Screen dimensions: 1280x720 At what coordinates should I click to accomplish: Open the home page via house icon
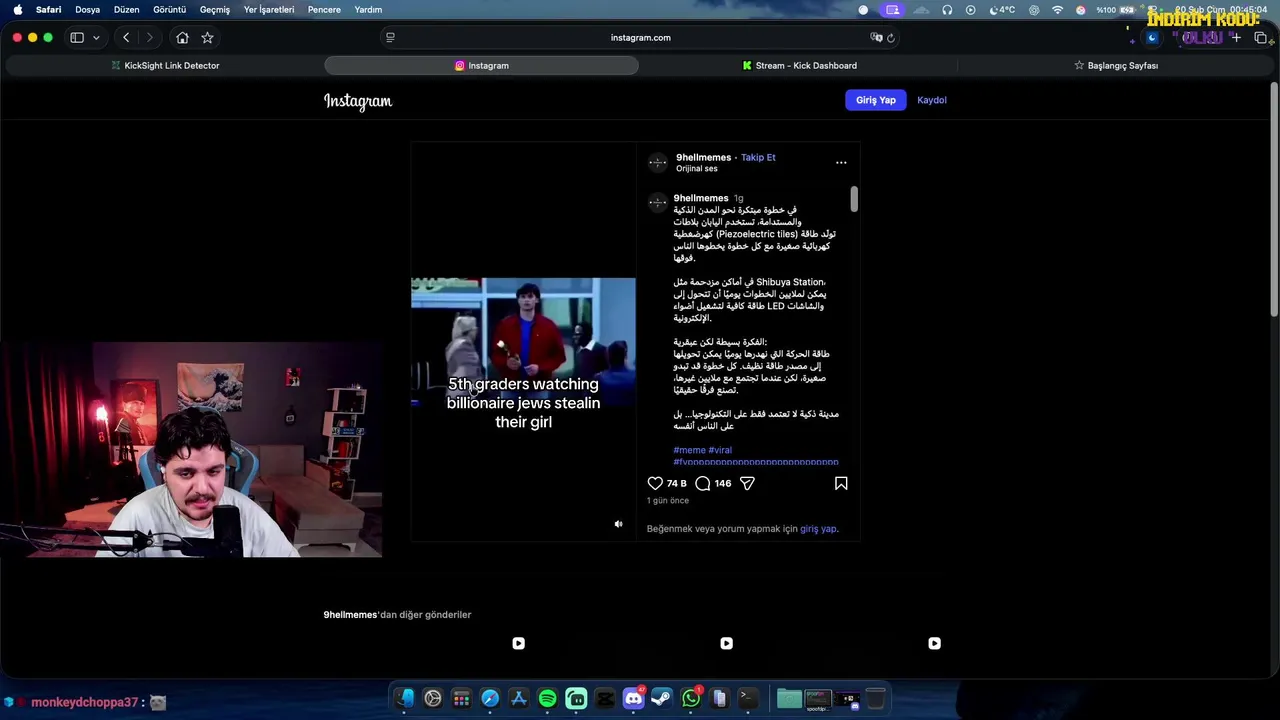pos(182,37)
